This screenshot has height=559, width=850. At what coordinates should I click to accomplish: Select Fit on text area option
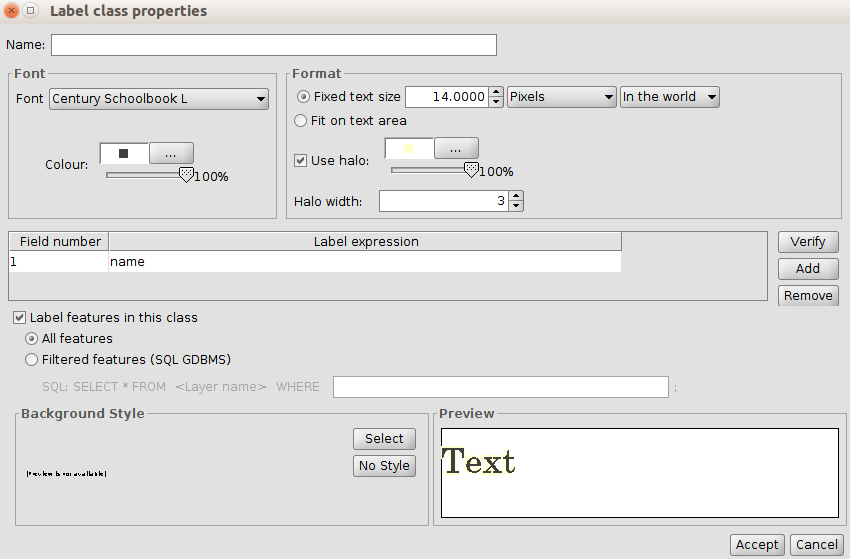302,120
